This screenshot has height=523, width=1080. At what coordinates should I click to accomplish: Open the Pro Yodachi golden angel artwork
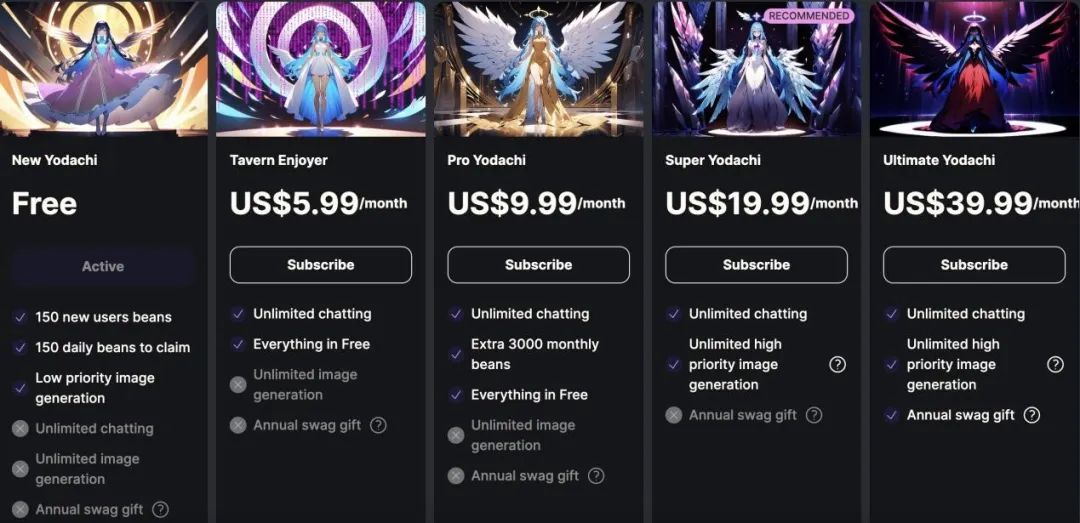click(538, 68)
